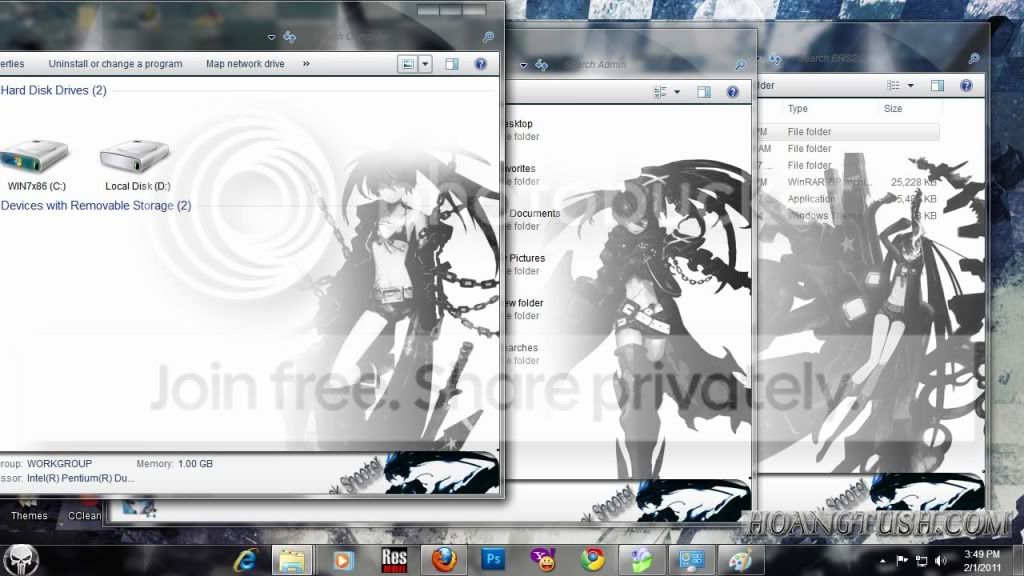Open view options dropdown in BRS2 window

click(x=910, y=86)
